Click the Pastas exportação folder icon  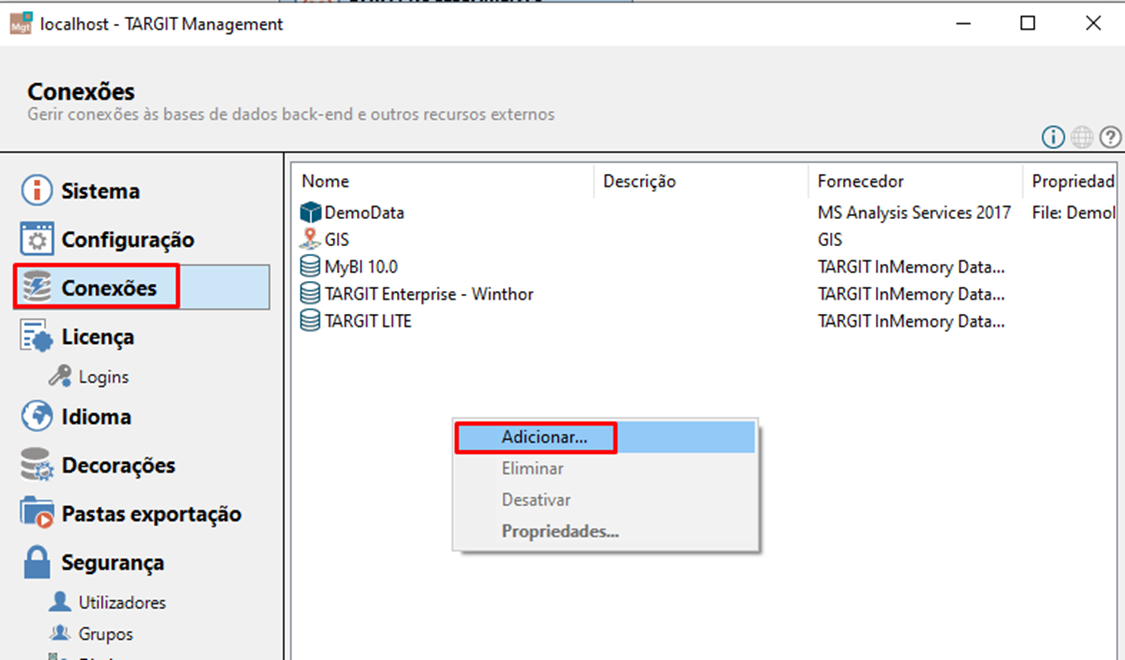(37, 513)
